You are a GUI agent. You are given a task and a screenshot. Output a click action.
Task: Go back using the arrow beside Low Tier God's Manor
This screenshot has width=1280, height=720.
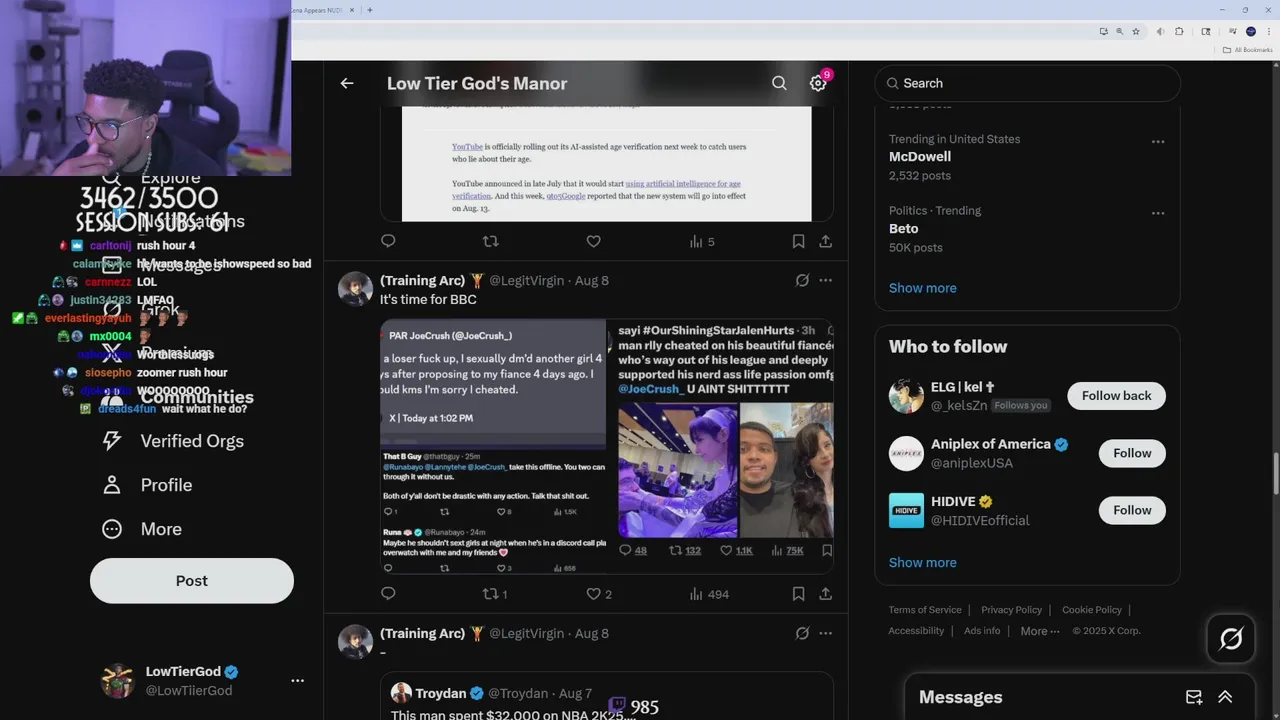(347, 84)
